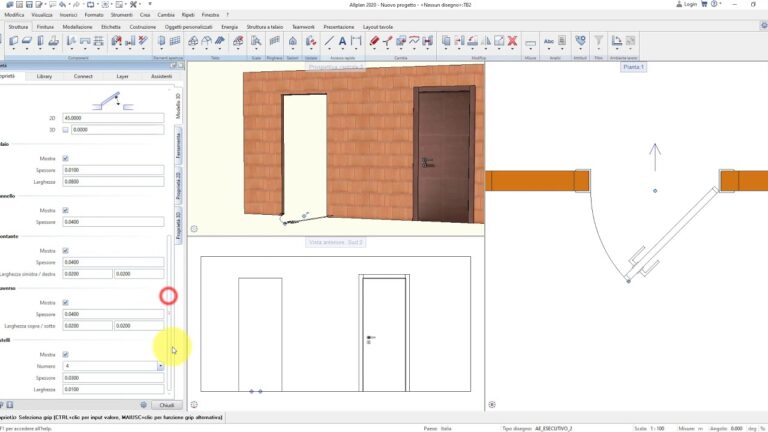Select the Wall tool in Componenti
The width and height of the screenshot is (768, 432).
14,41
